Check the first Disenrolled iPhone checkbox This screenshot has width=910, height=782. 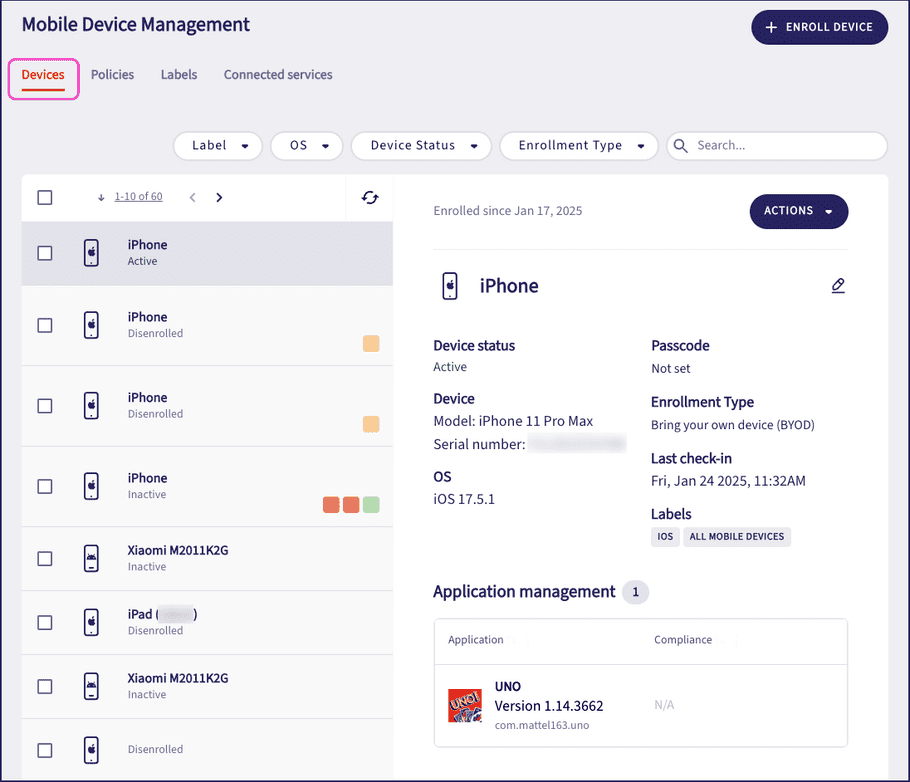pyautogui.click(x=45, y=325)
